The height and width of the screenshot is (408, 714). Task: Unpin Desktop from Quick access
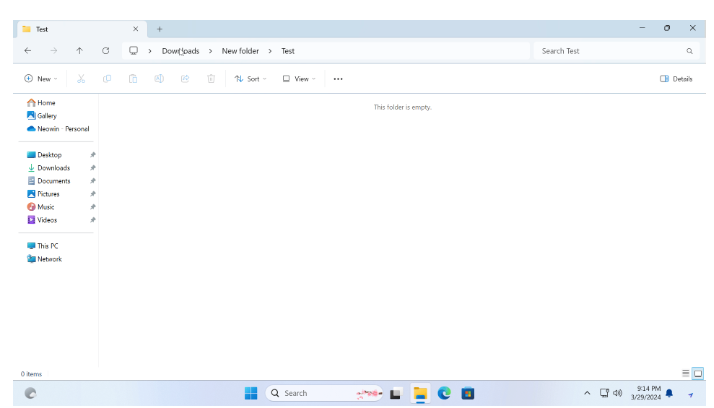pos(93,155)
